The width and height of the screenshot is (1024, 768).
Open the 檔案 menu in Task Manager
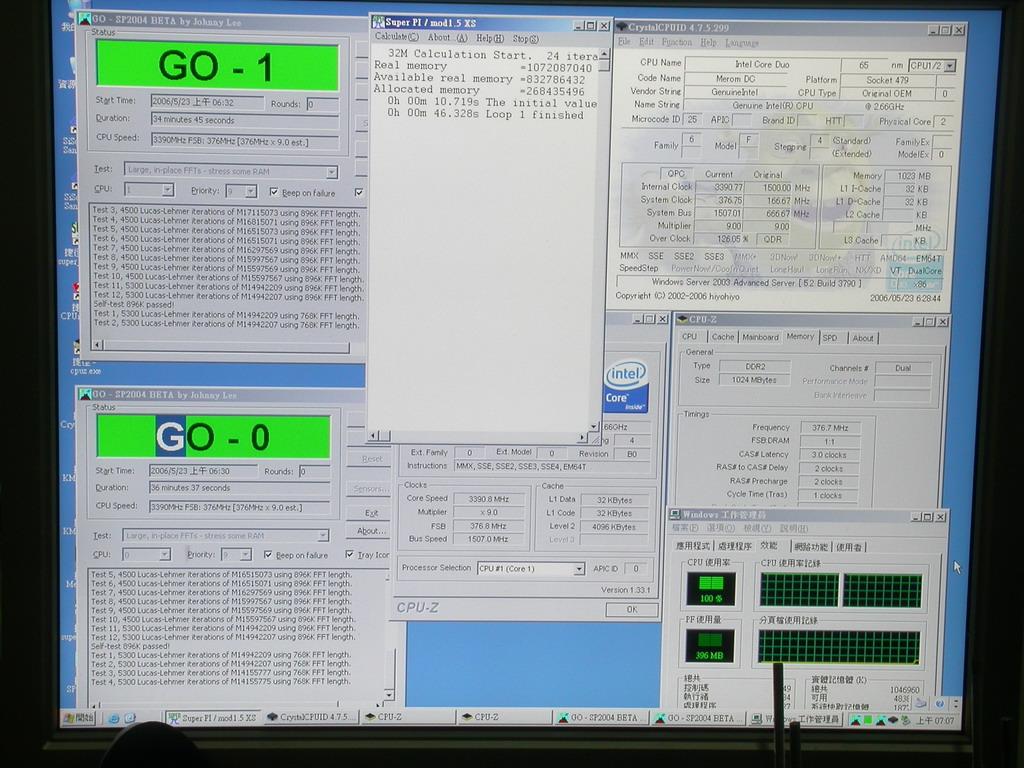(x=684, y=528)
